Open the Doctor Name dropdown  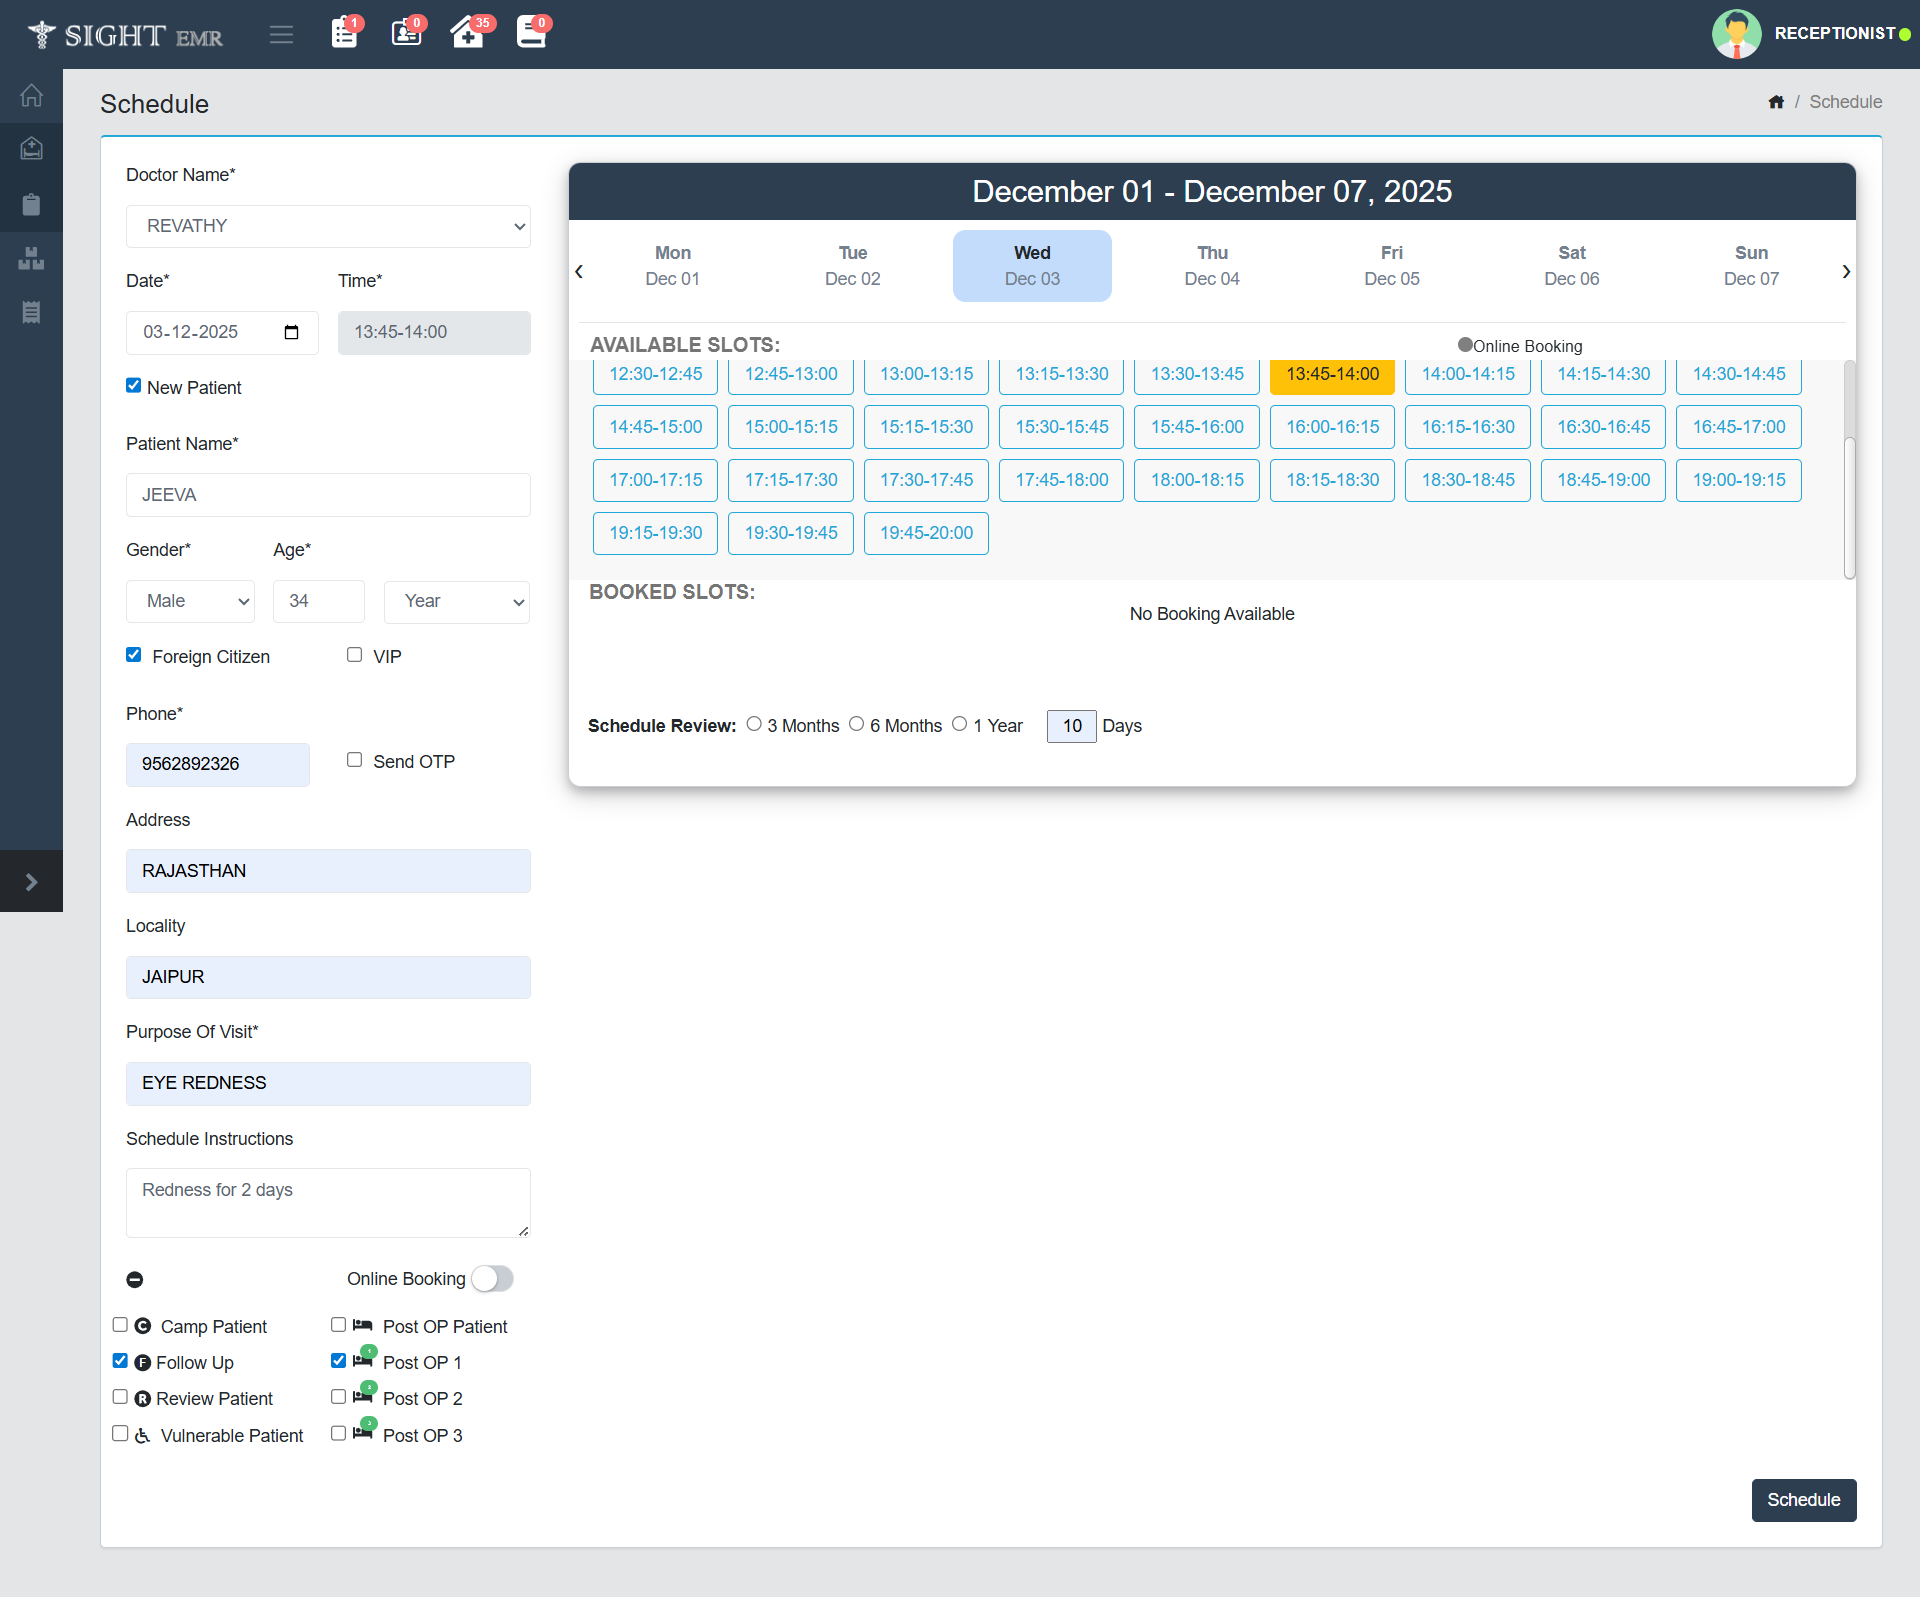click(328, 226)
